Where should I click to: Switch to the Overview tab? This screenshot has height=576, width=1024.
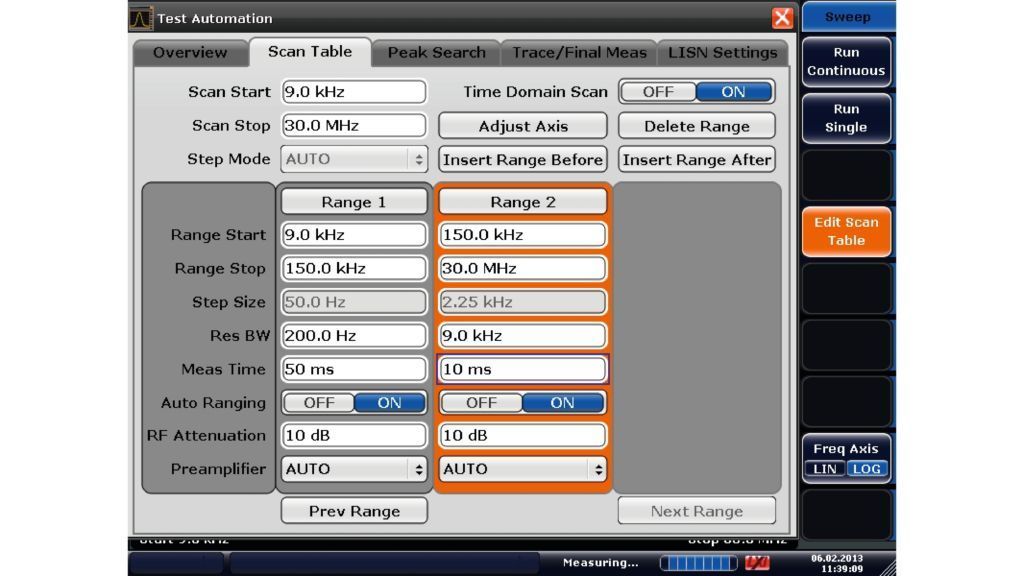point(190,53)
